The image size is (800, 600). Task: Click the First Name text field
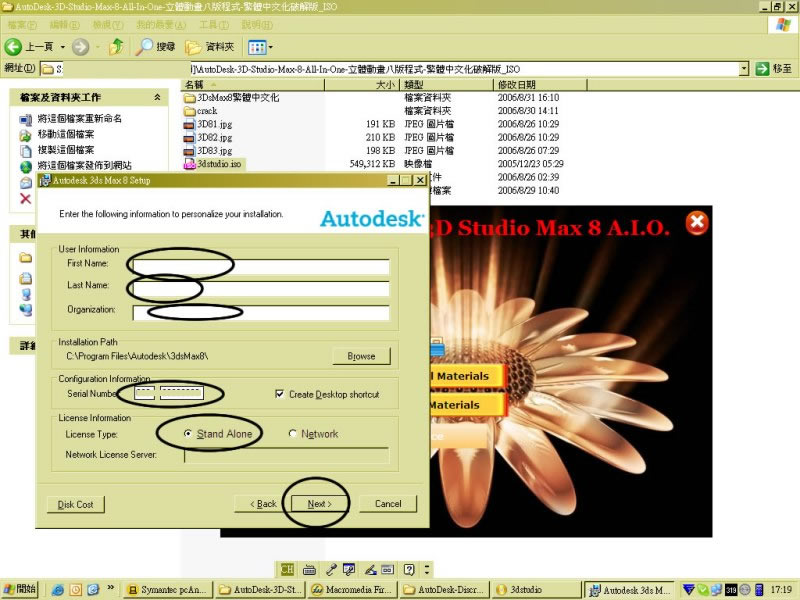260,266
